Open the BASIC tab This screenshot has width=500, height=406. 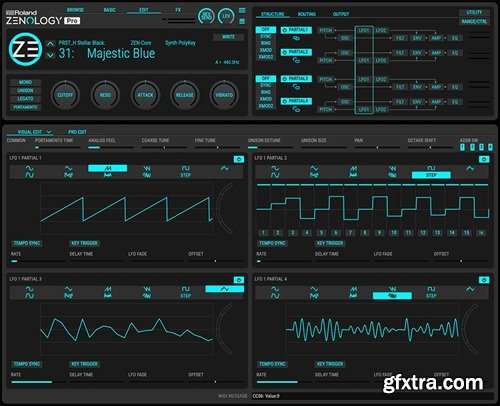(110, 10)
